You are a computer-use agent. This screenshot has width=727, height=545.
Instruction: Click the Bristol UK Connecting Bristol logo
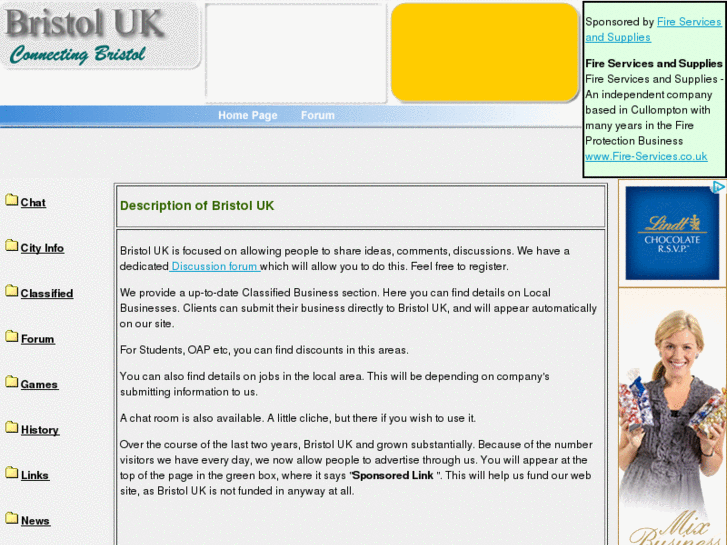coord(101,36)
